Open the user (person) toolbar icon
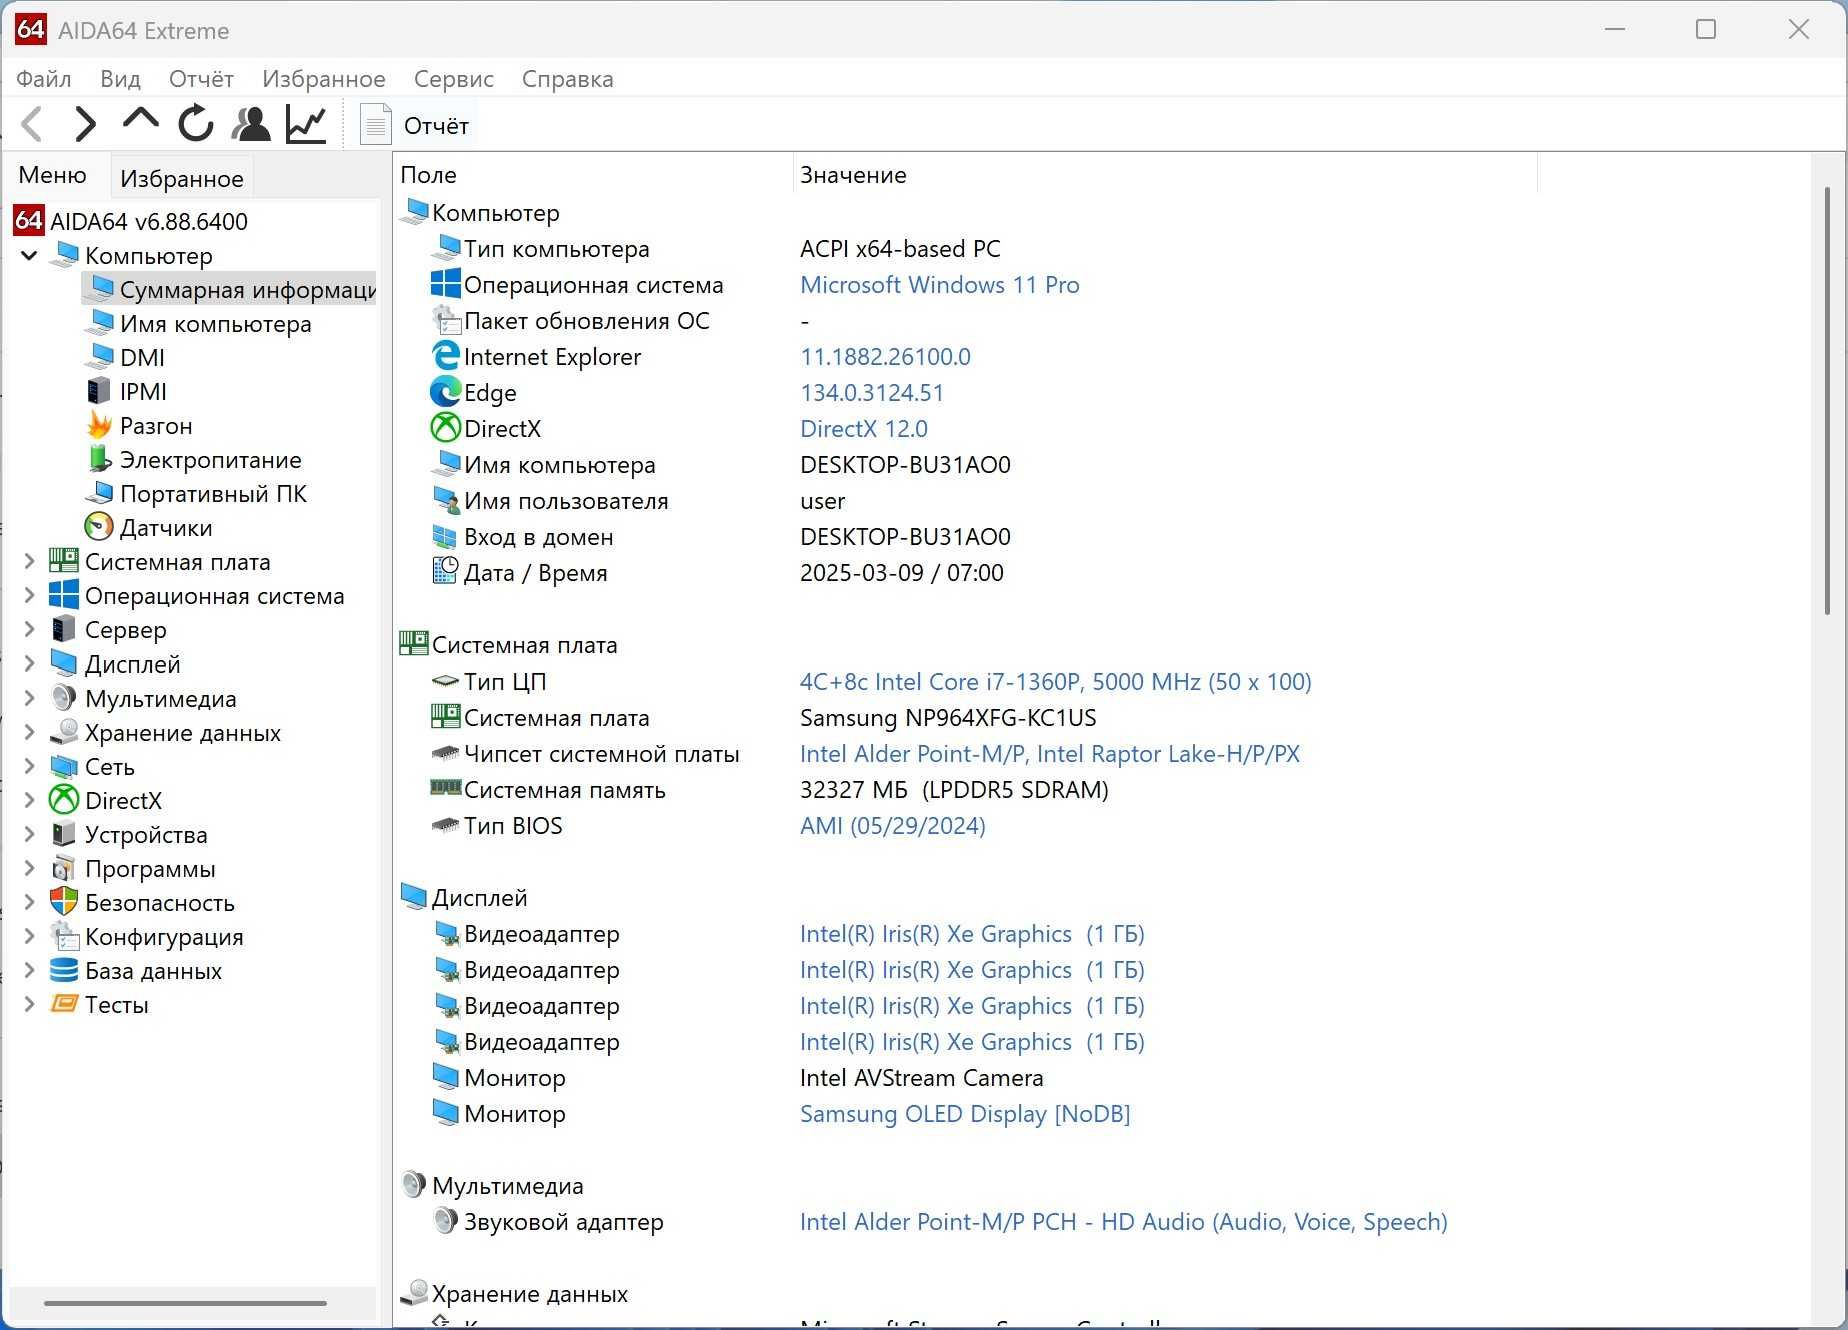The width and height of the screenshot is (1848, 1330). 251,124
